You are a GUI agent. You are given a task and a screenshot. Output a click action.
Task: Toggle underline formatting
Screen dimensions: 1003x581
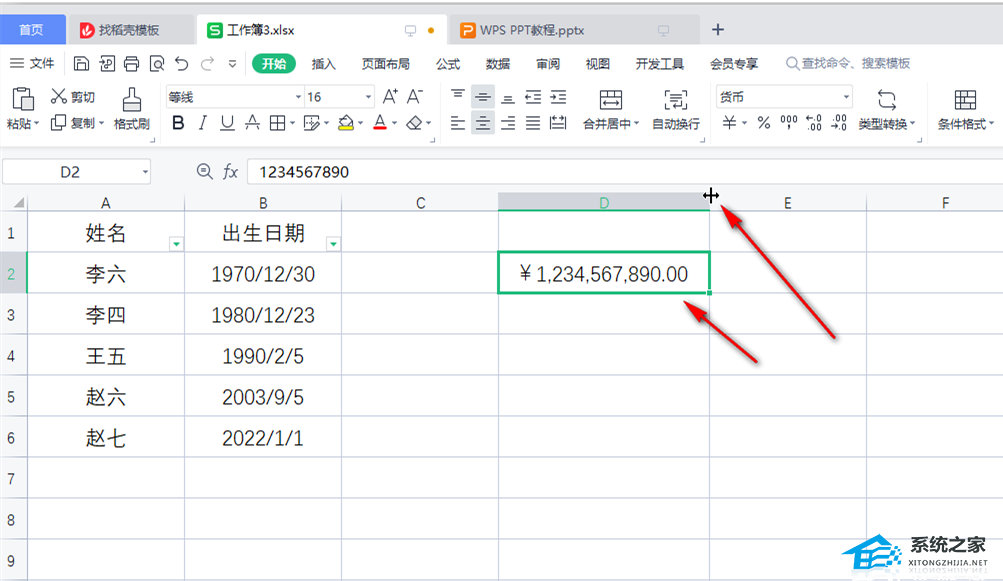(x=227, y=123)
